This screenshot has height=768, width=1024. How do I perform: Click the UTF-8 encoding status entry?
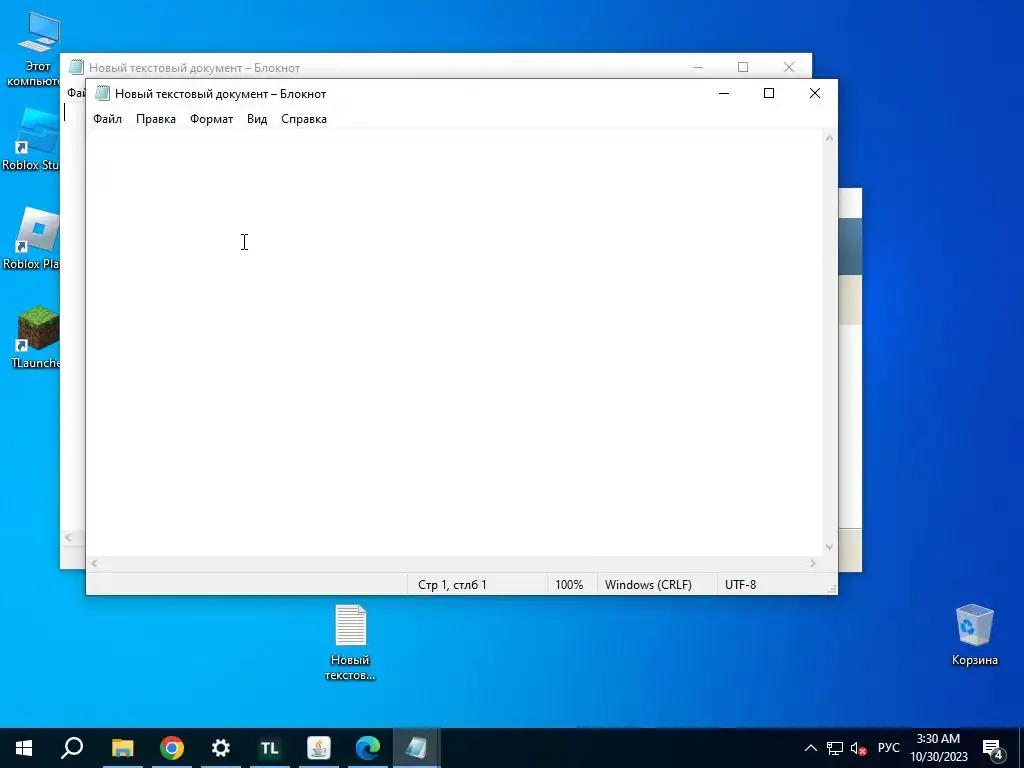click(740, 584)
